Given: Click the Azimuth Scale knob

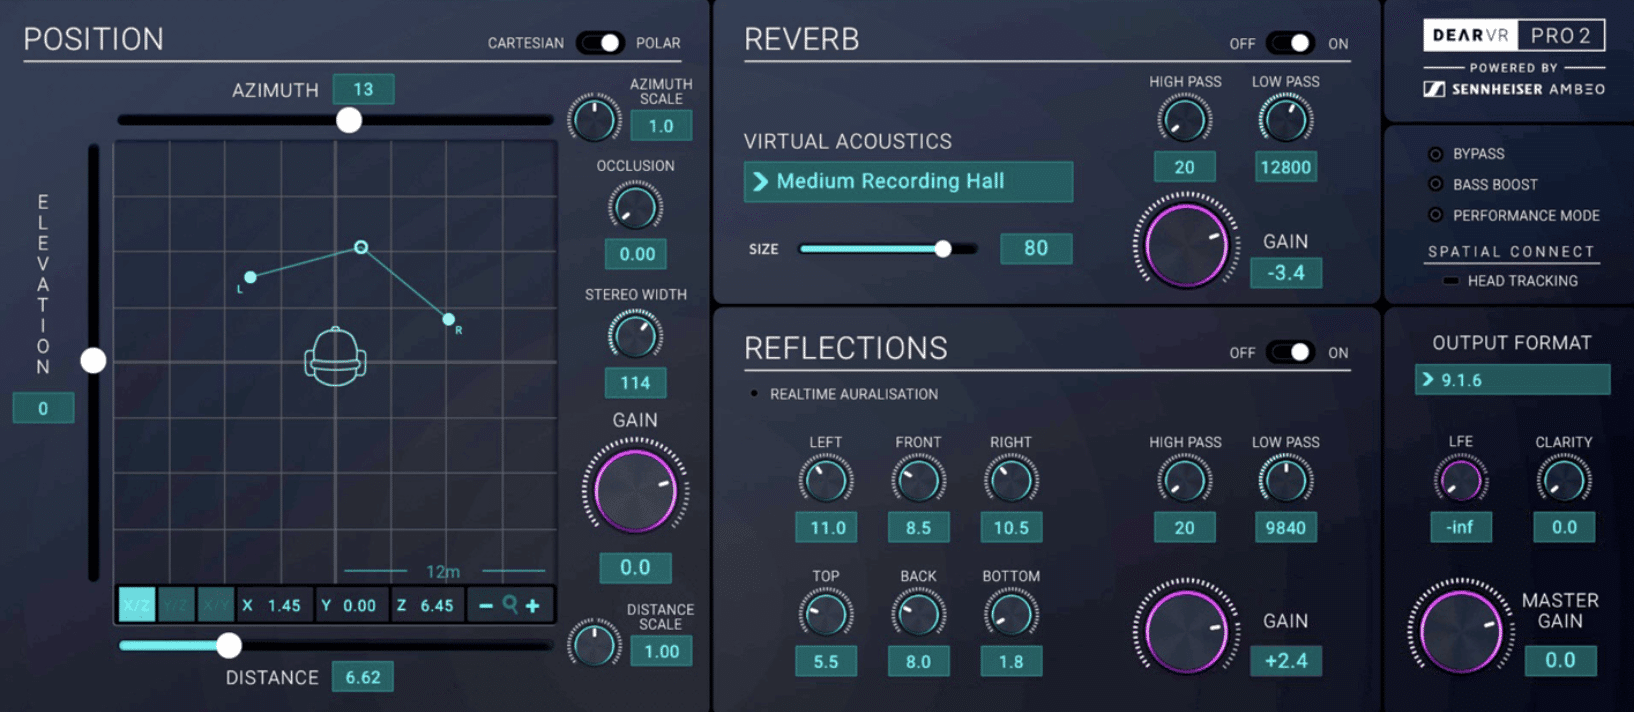Looking at the screenshot, I should (x=594, y=119).
